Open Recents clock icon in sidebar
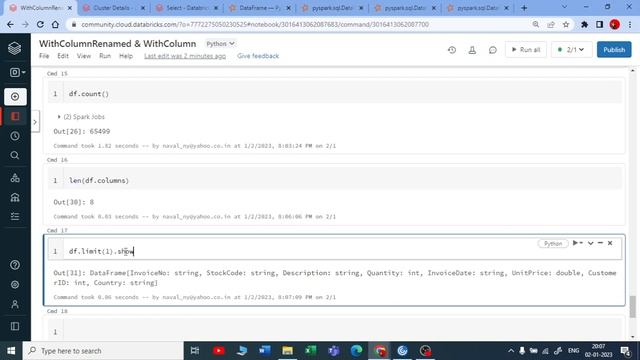The image size is (640, 360). 15,136
